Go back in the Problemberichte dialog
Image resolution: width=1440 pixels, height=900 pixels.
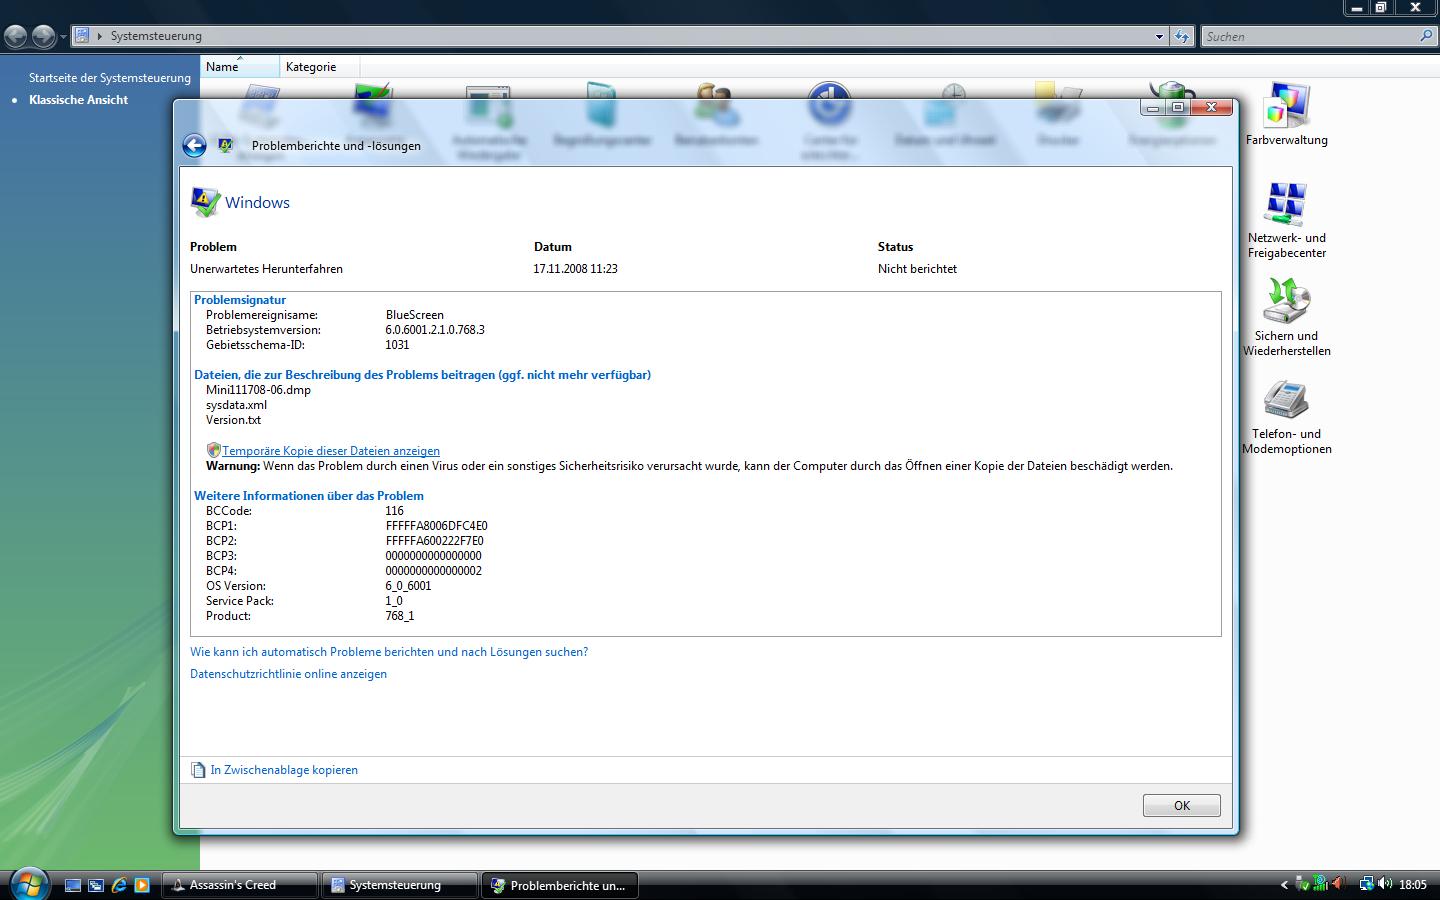pyautogui.click(x=194, y=146)
